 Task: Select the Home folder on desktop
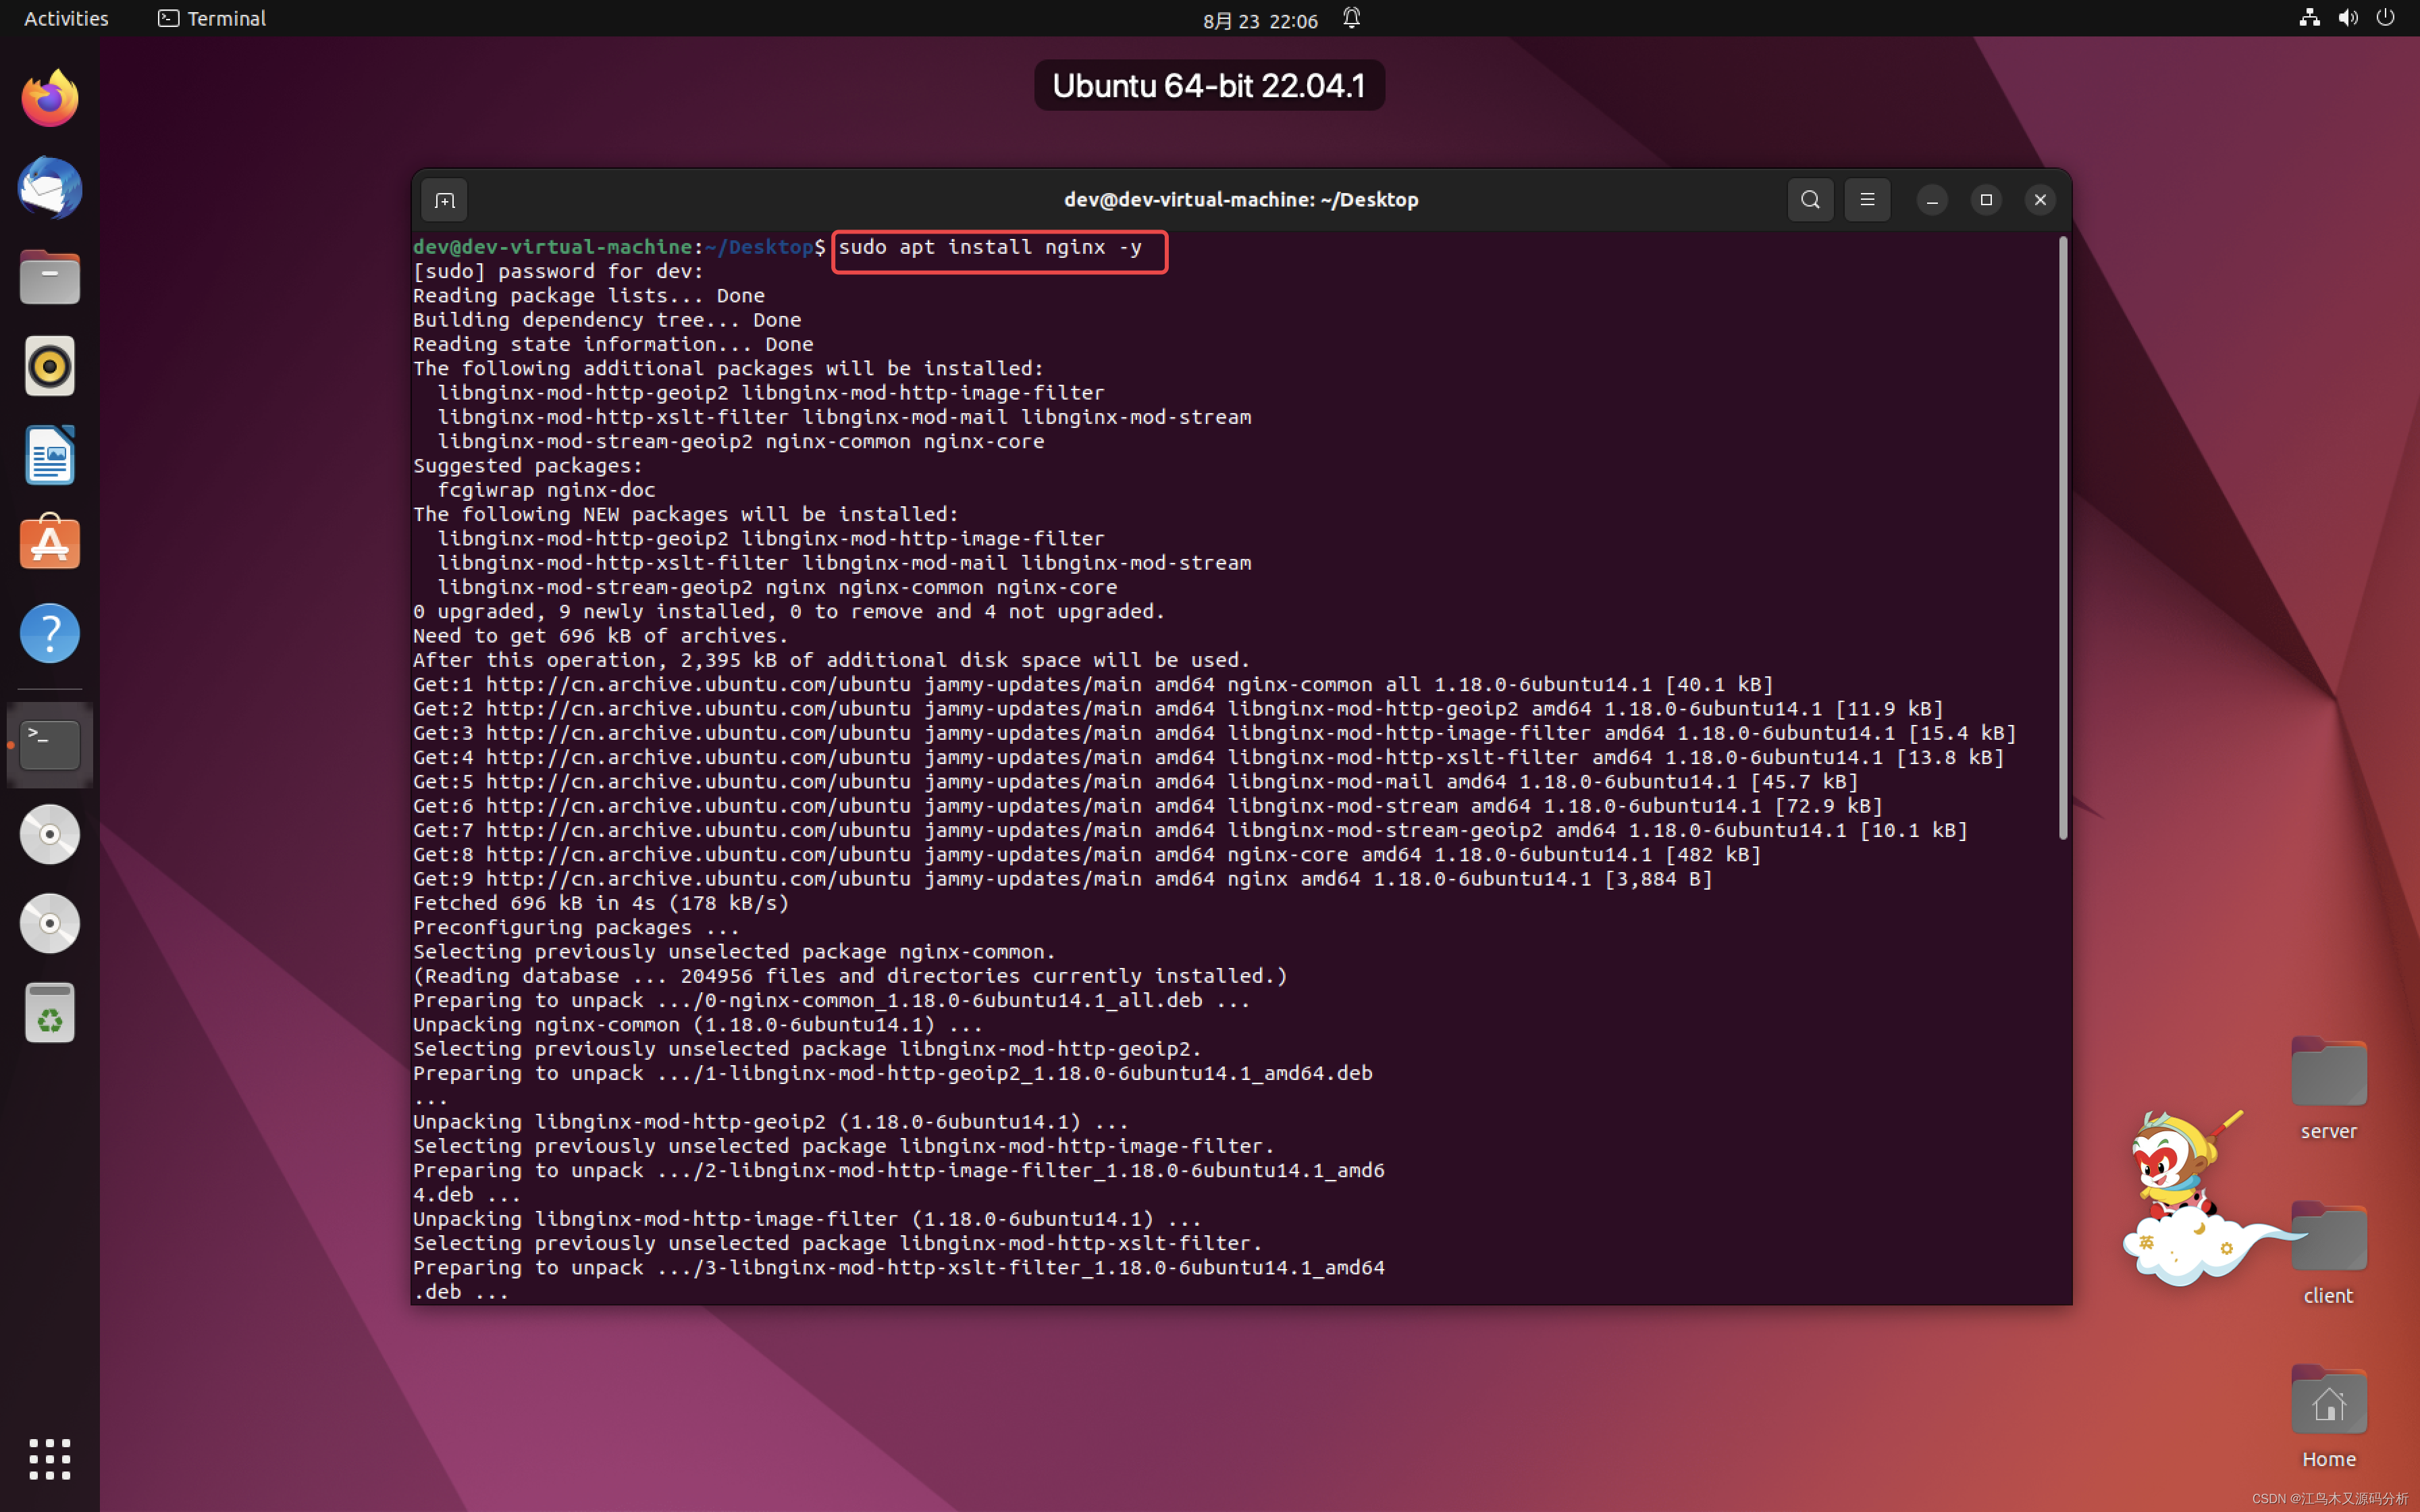tap(2328, 1415)
